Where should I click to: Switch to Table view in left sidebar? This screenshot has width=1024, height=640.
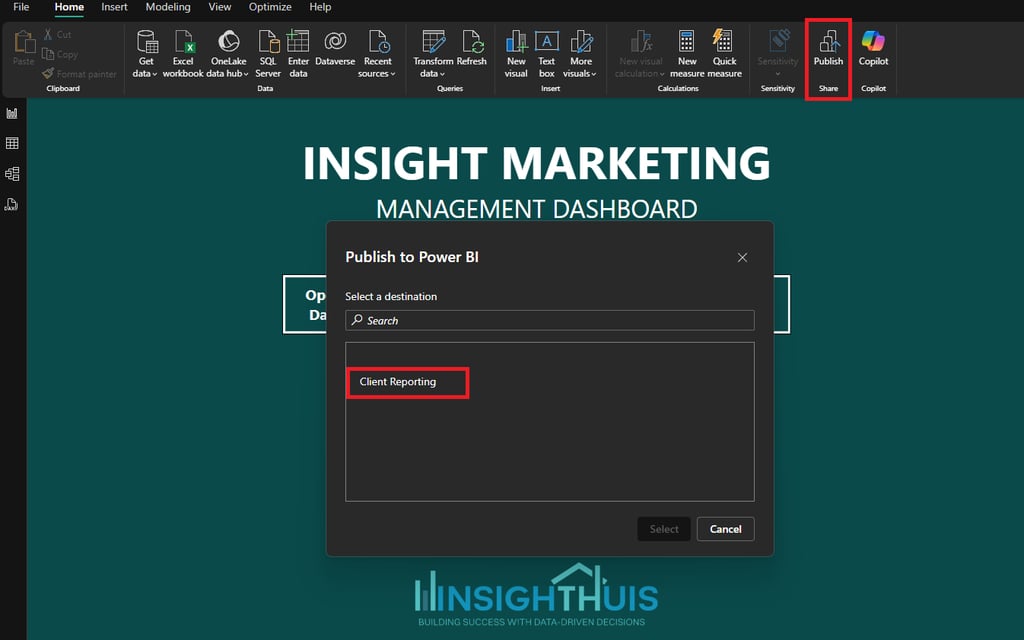pos(12,143)
